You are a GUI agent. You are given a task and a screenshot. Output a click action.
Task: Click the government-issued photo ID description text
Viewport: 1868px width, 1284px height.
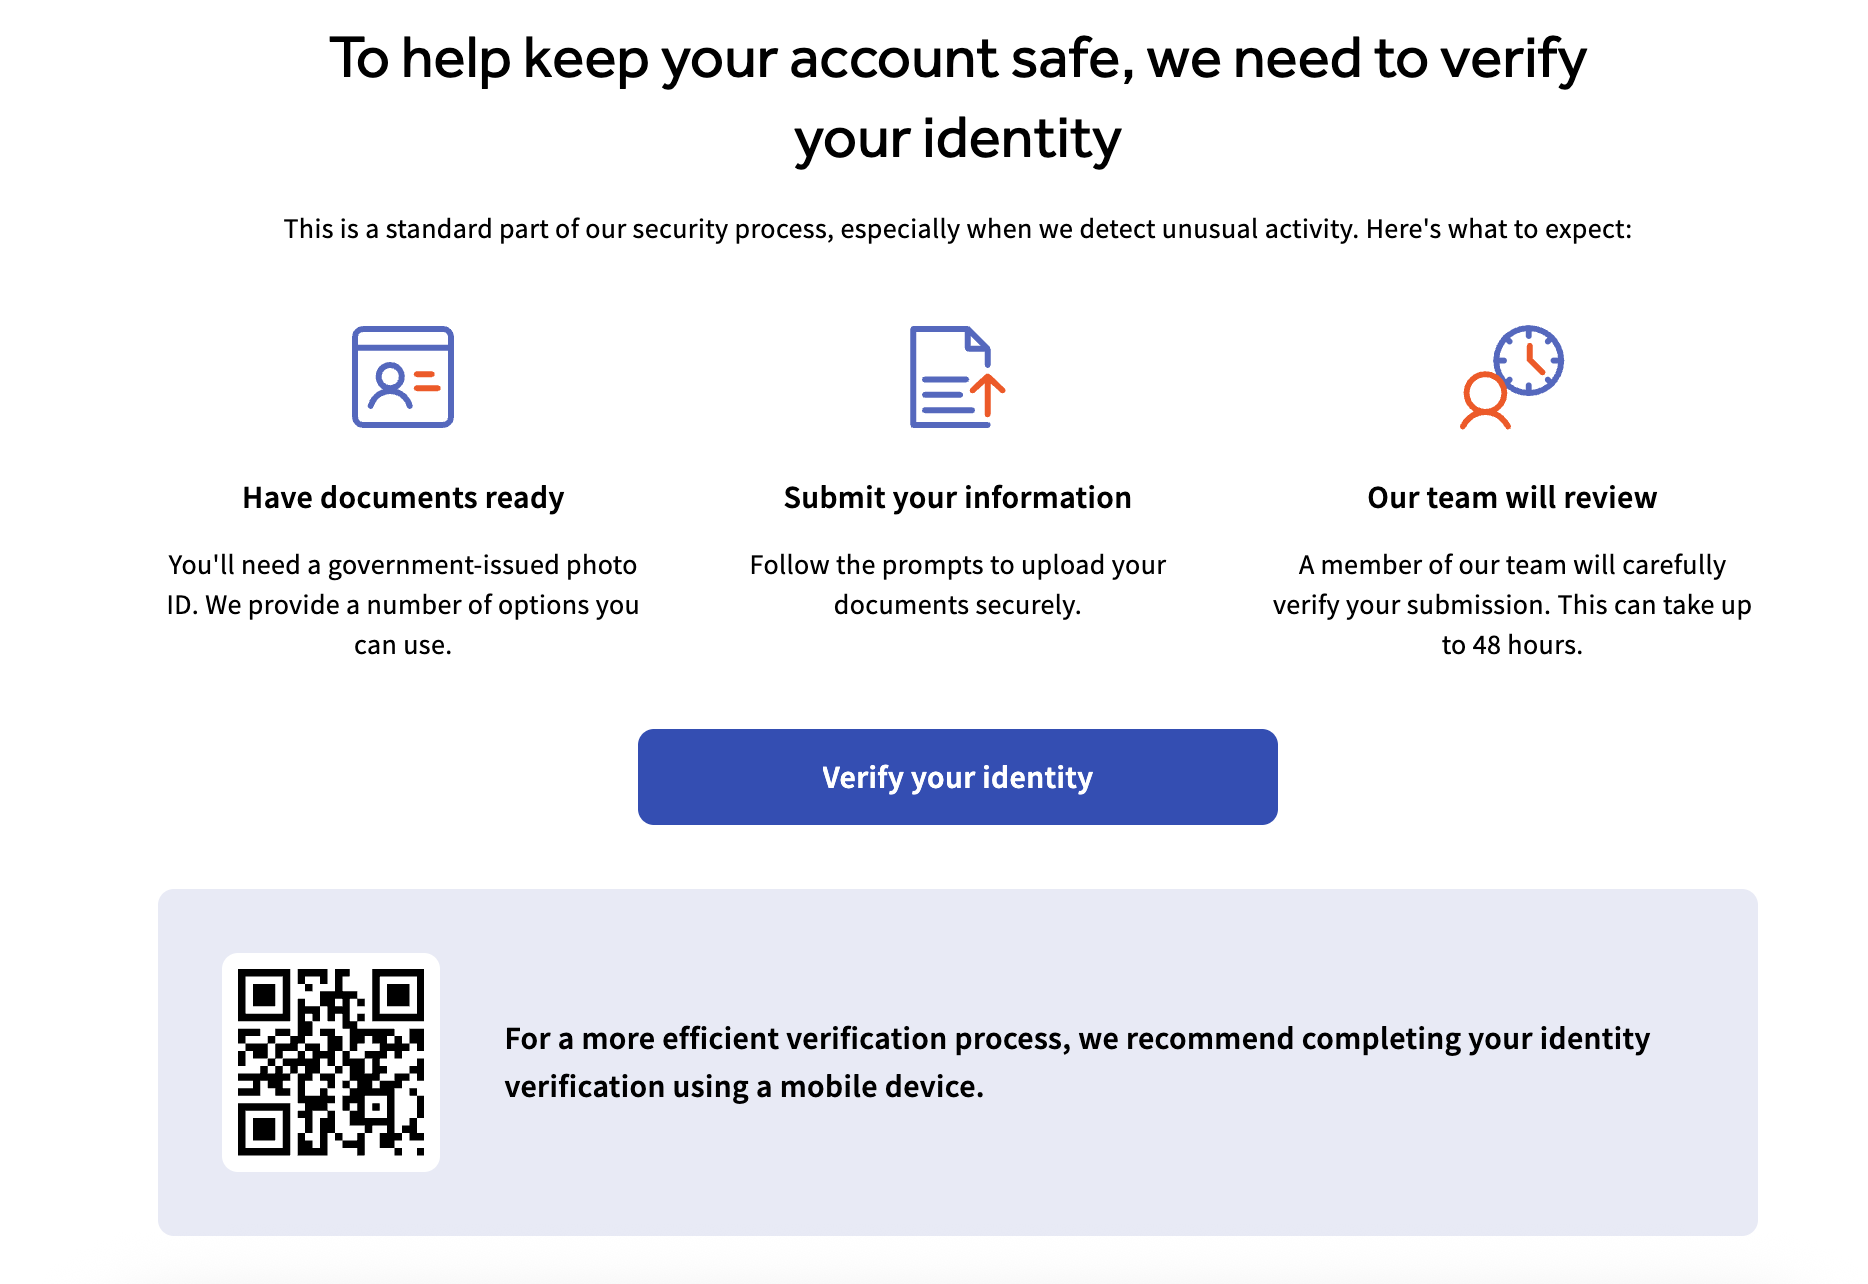(403, 604)
